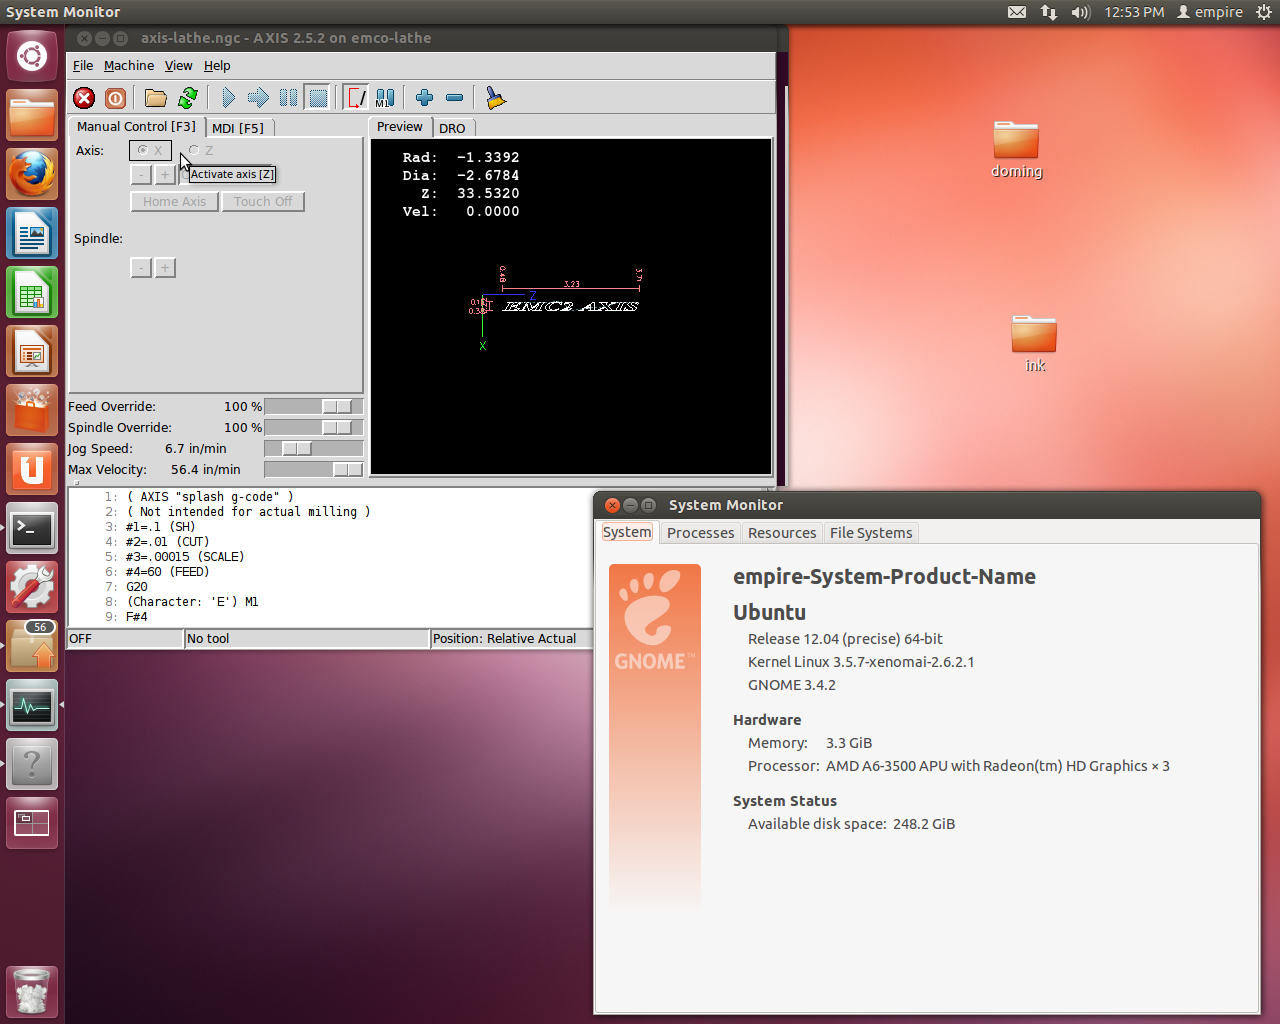
Task: Click the axis jog minus button
Action: (141, 174)
